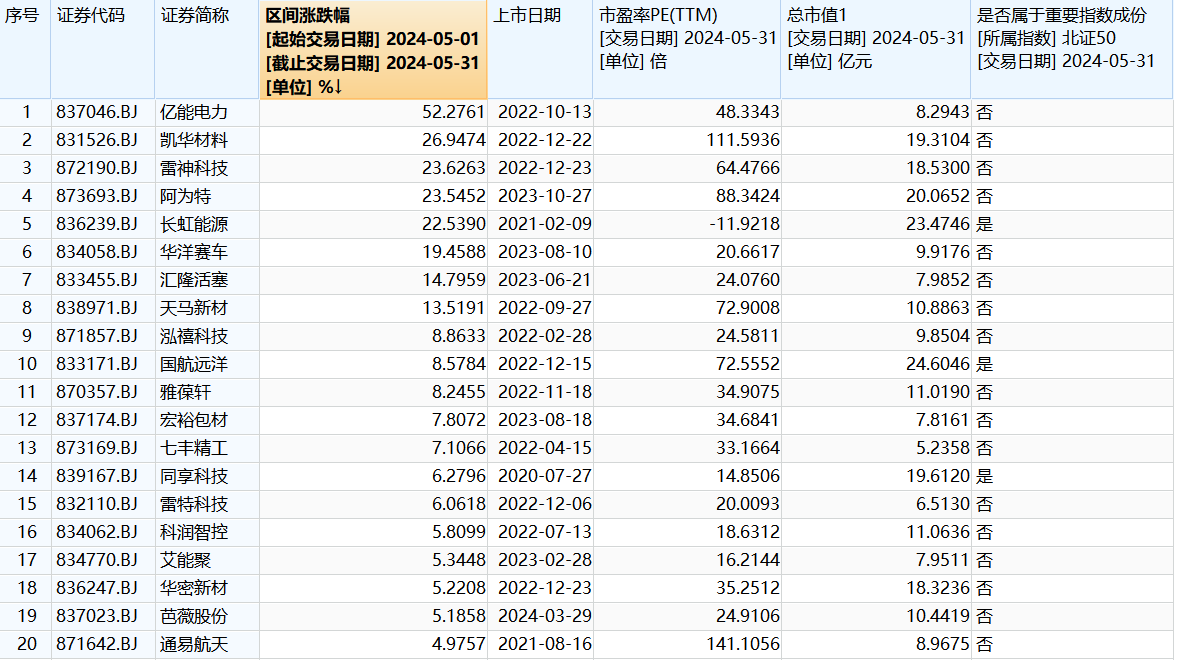Click the 是 cell in 国航远洋 row
Viewport: 1177px width, 660px height.
[984, 364]
